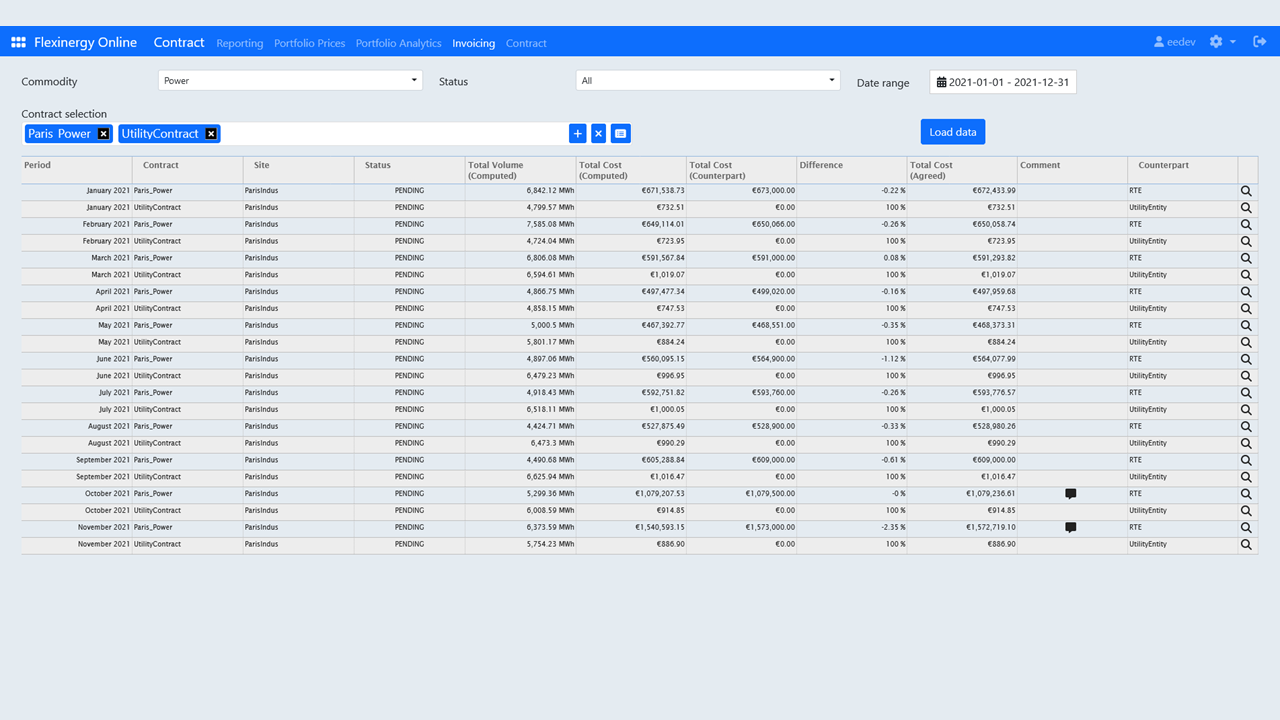The height and width of the screenshot is (720, 1280).
Task: View comment on October 2021 Paris_Power row
Action: 1071,494
